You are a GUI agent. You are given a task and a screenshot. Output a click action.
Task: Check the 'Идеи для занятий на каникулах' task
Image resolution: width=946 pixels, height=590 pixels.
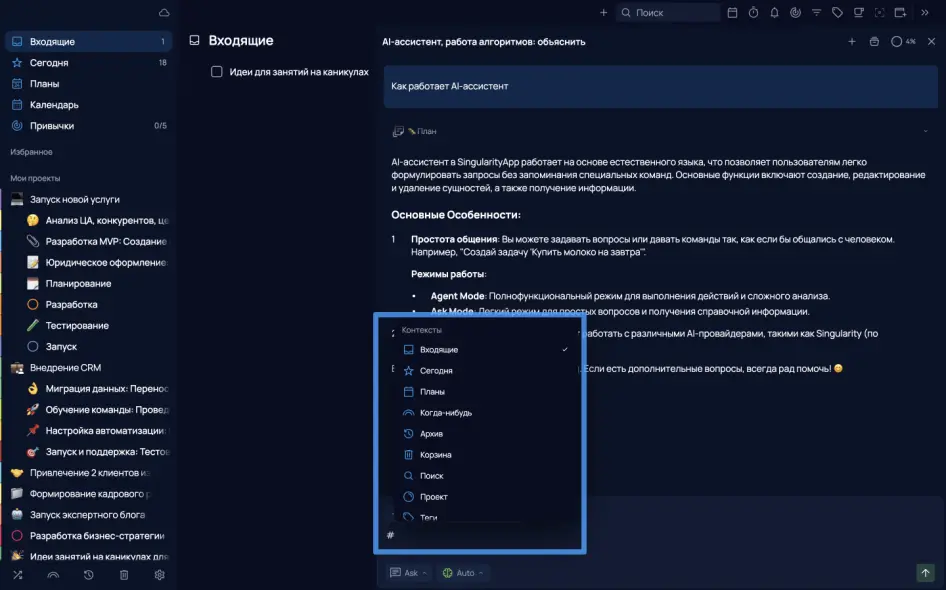[x=217, y=72]
